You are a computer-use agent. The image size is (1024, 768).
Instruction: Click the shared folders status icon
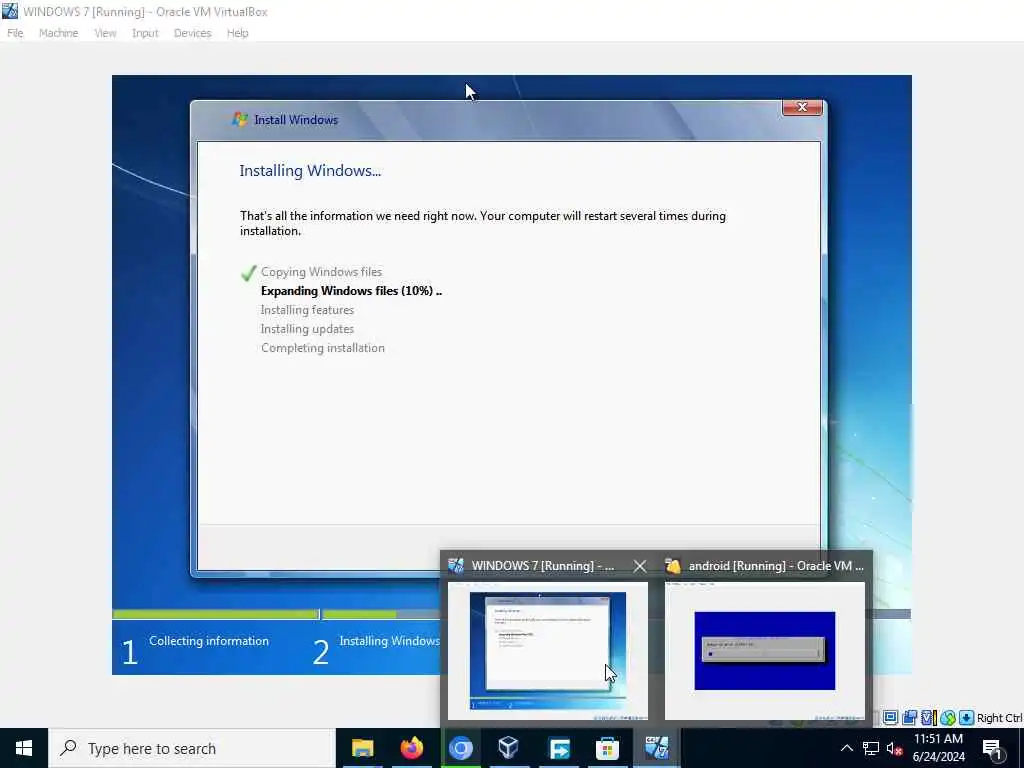(909, 718)
